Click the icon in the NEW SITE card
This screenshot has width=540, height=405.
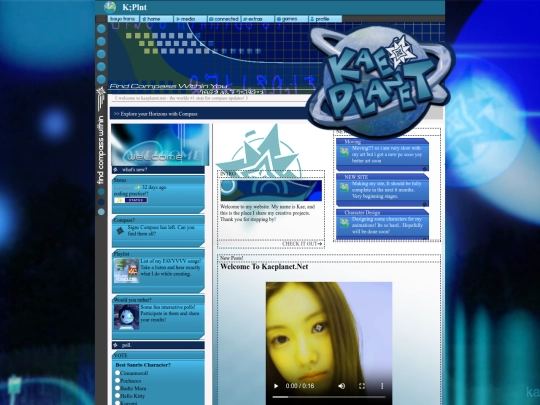click(x=344, y=188)
